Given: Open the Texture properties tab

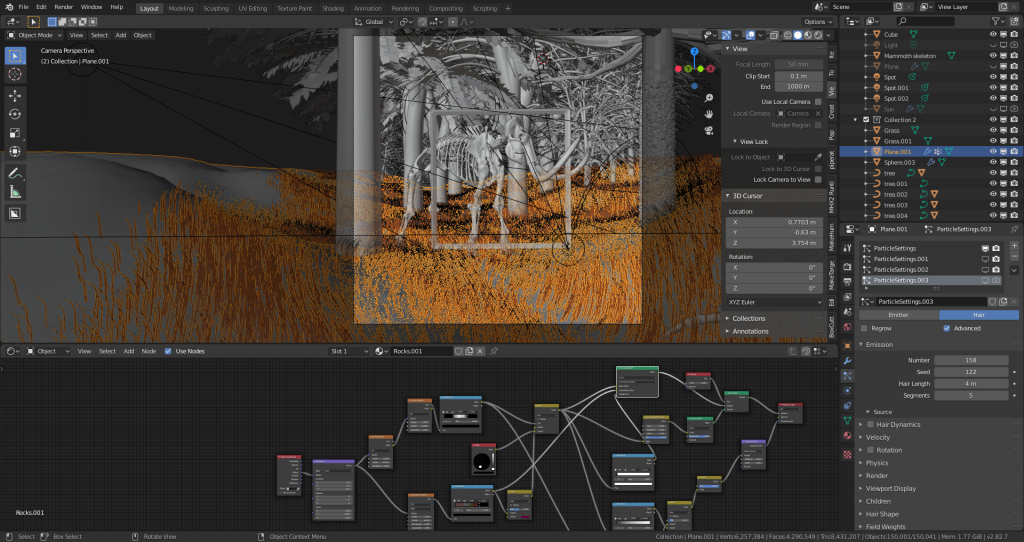Looking at the screenshot, I should 847,454.
